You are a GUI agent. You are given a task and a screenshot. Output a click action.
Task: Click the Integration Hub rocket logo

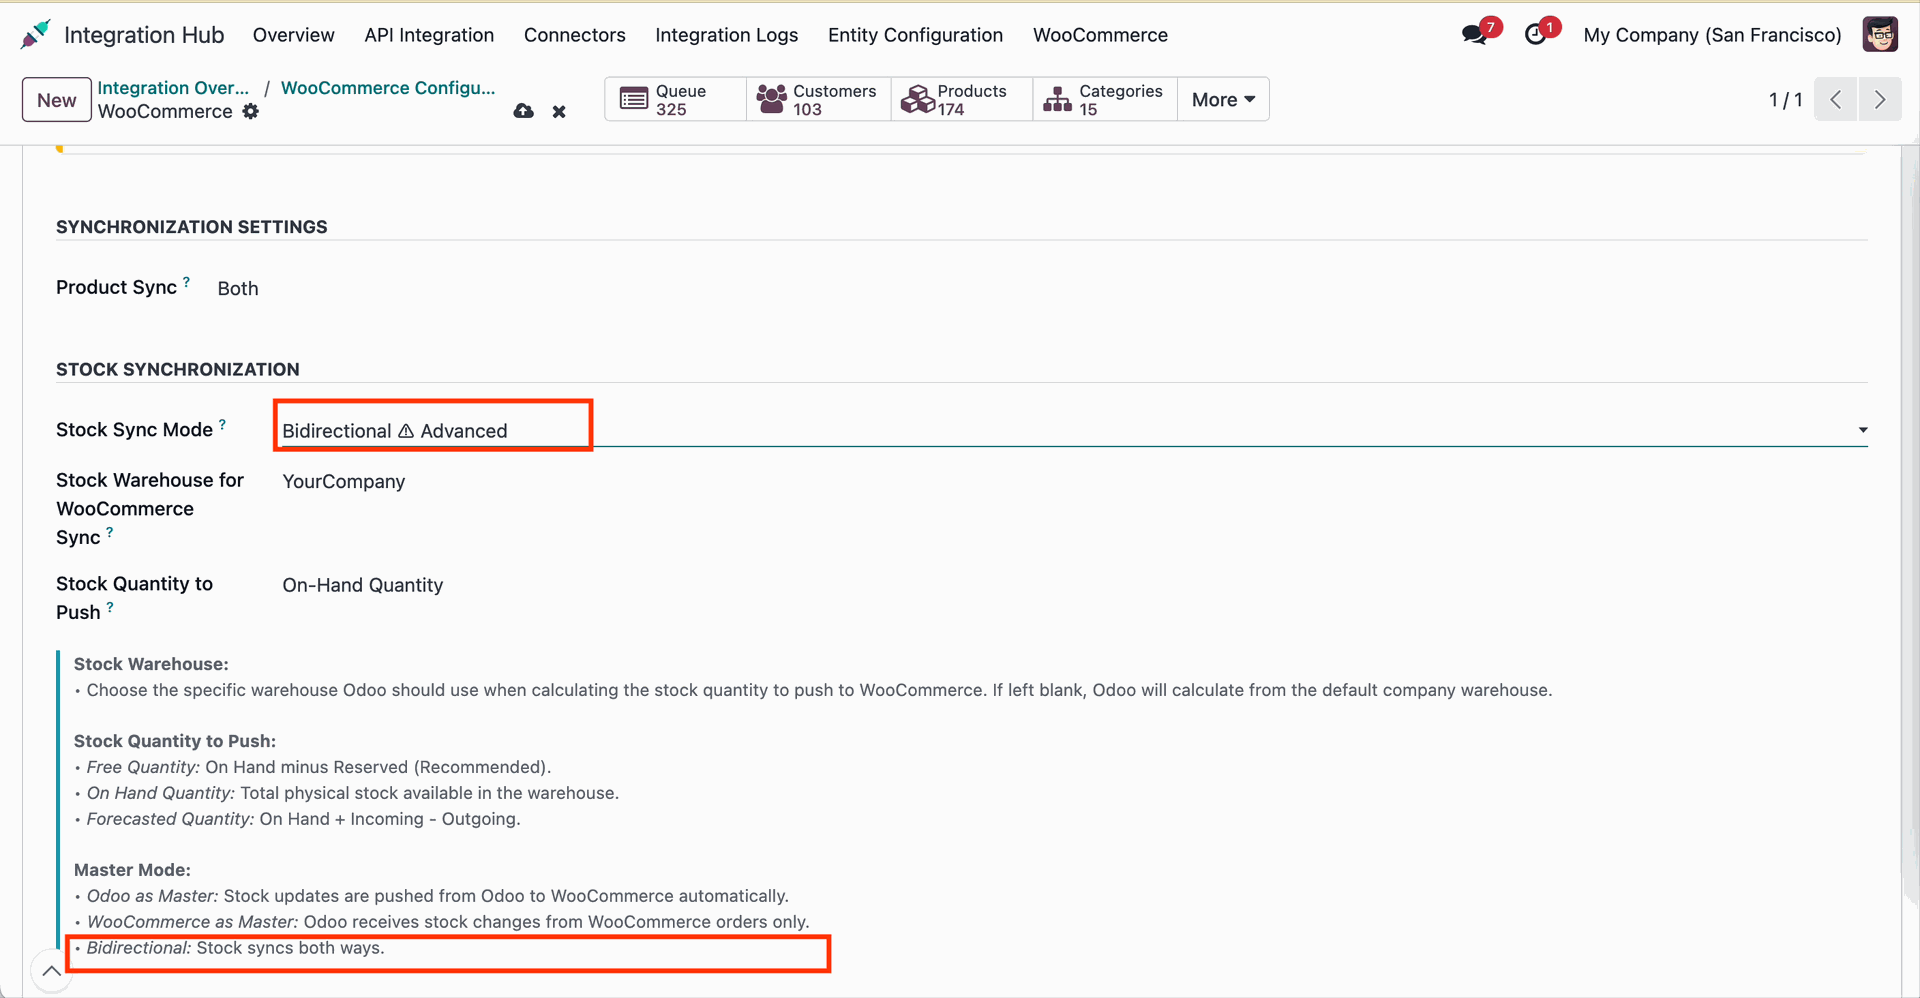pyautogui.click(x=35, y=35)
